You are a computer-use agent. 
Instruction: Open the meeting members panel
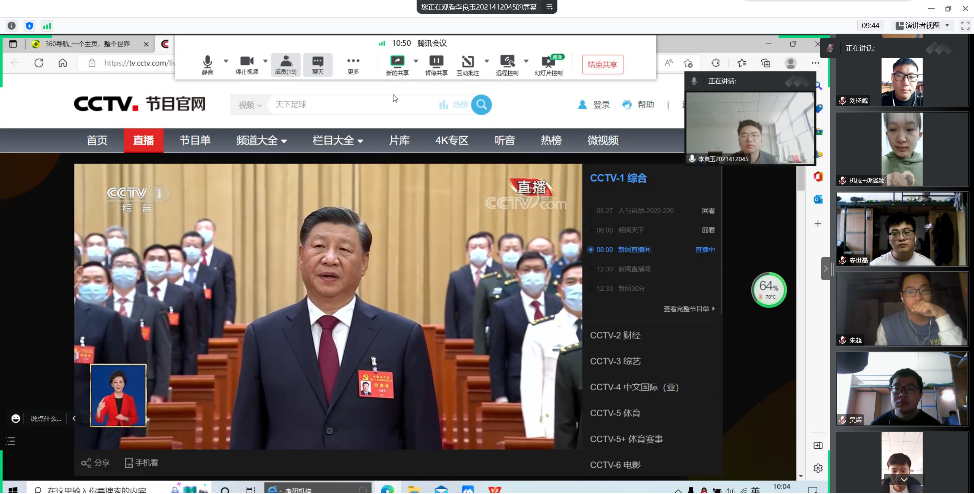click(x=286, y=64)
